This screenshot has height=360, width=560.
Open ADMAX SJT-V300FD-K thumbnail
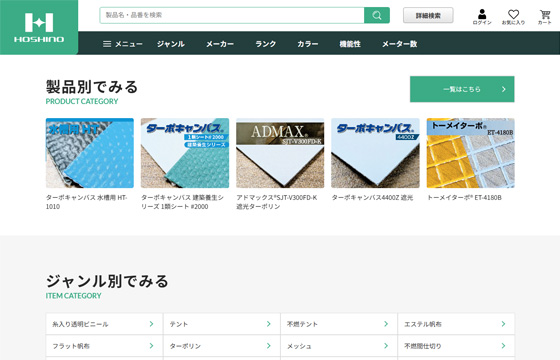(x=280, y=153)
